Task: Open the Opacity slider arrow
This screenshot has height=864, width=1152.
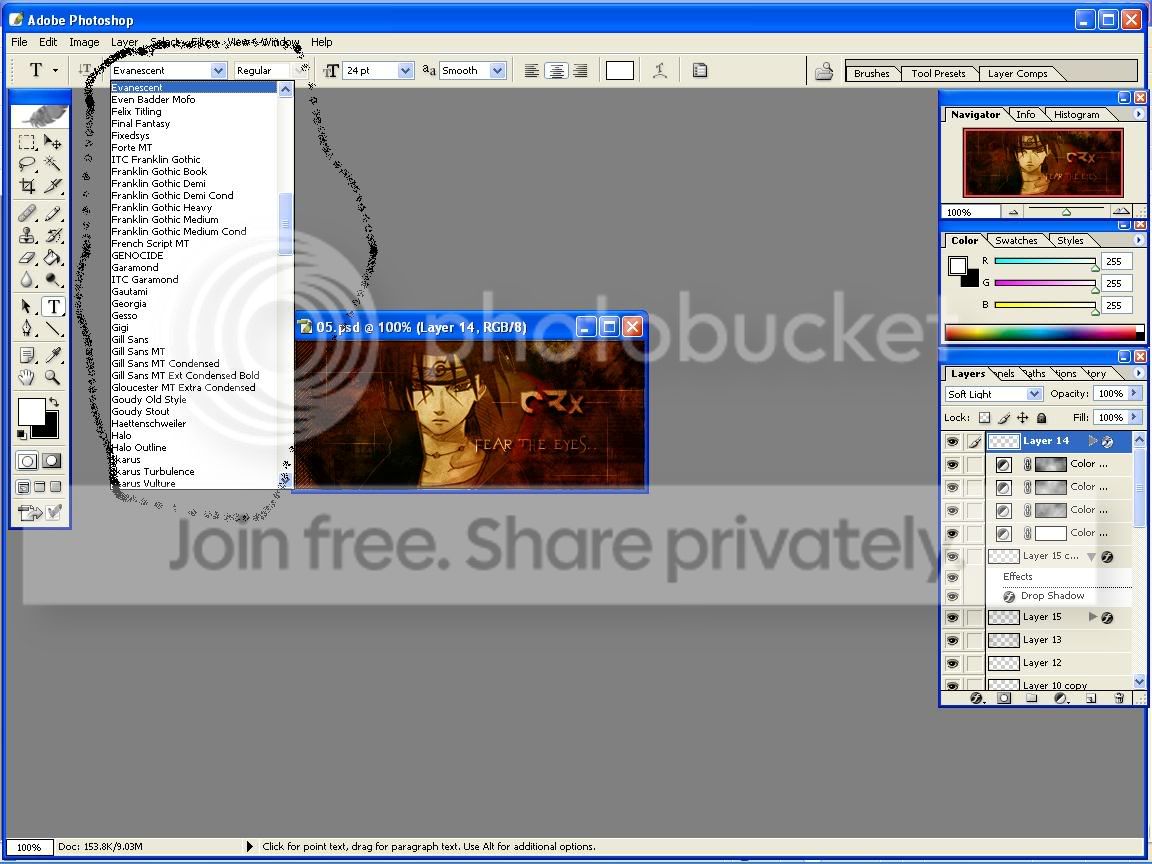Action: coord(1134,394)
